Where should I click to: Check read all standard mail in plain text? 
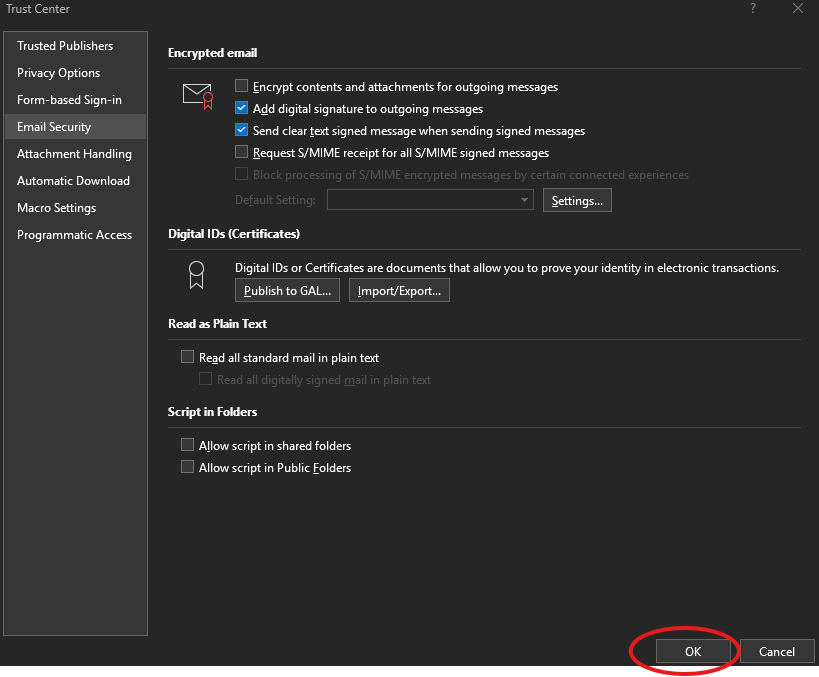click(x=187, y=356)
